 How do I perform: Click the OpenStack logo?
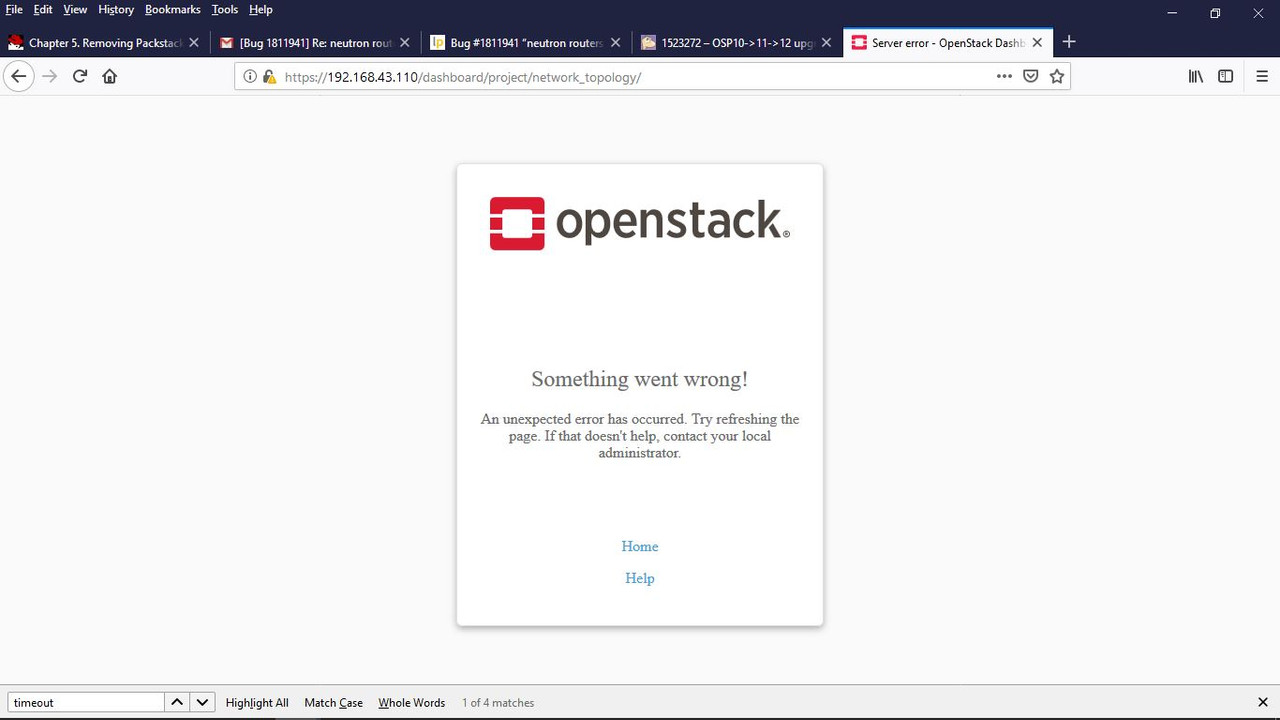[x=640, y=223]
